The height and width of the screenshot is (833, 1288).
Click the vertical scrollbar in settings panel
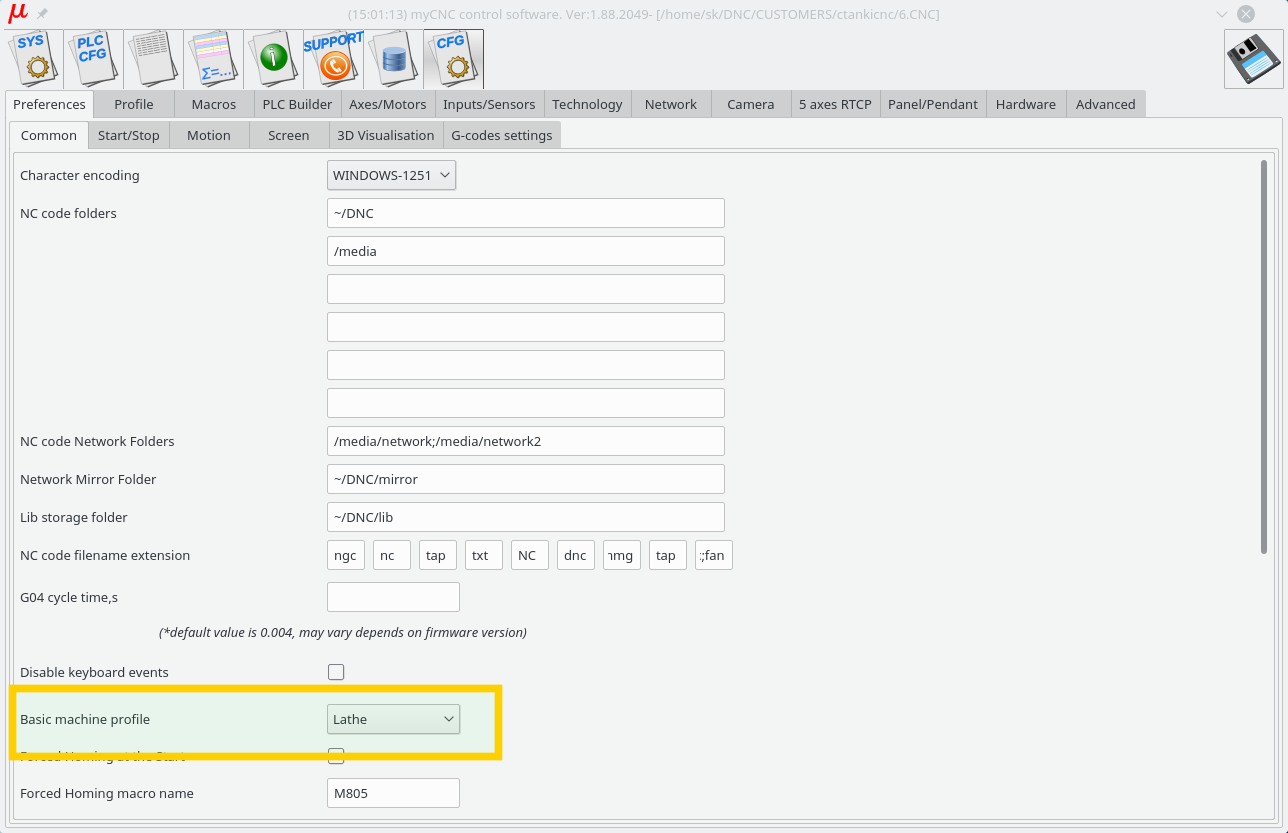pyautogui.click(x=1264, y=355)
